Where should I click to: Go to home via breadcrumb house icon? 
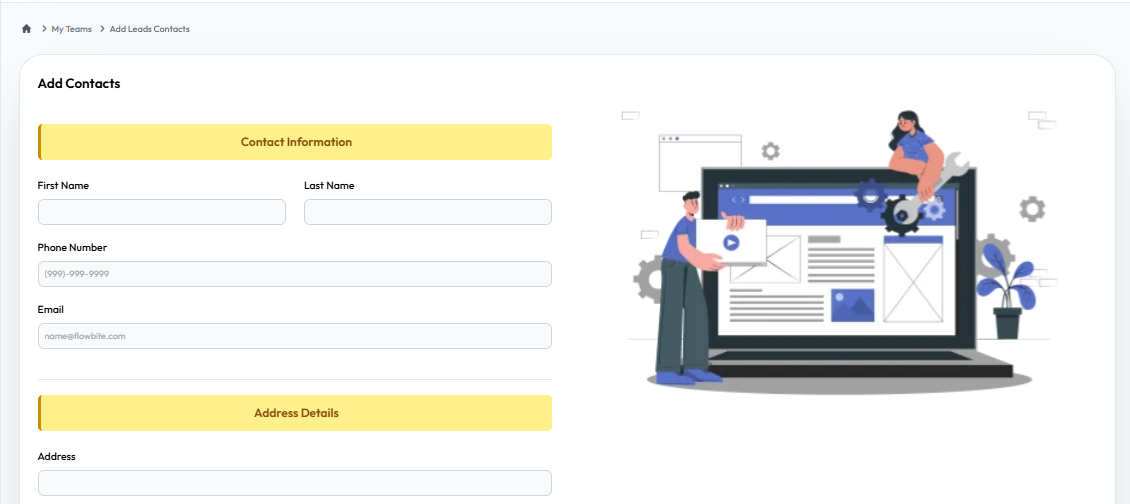click(x=27, y=29)
